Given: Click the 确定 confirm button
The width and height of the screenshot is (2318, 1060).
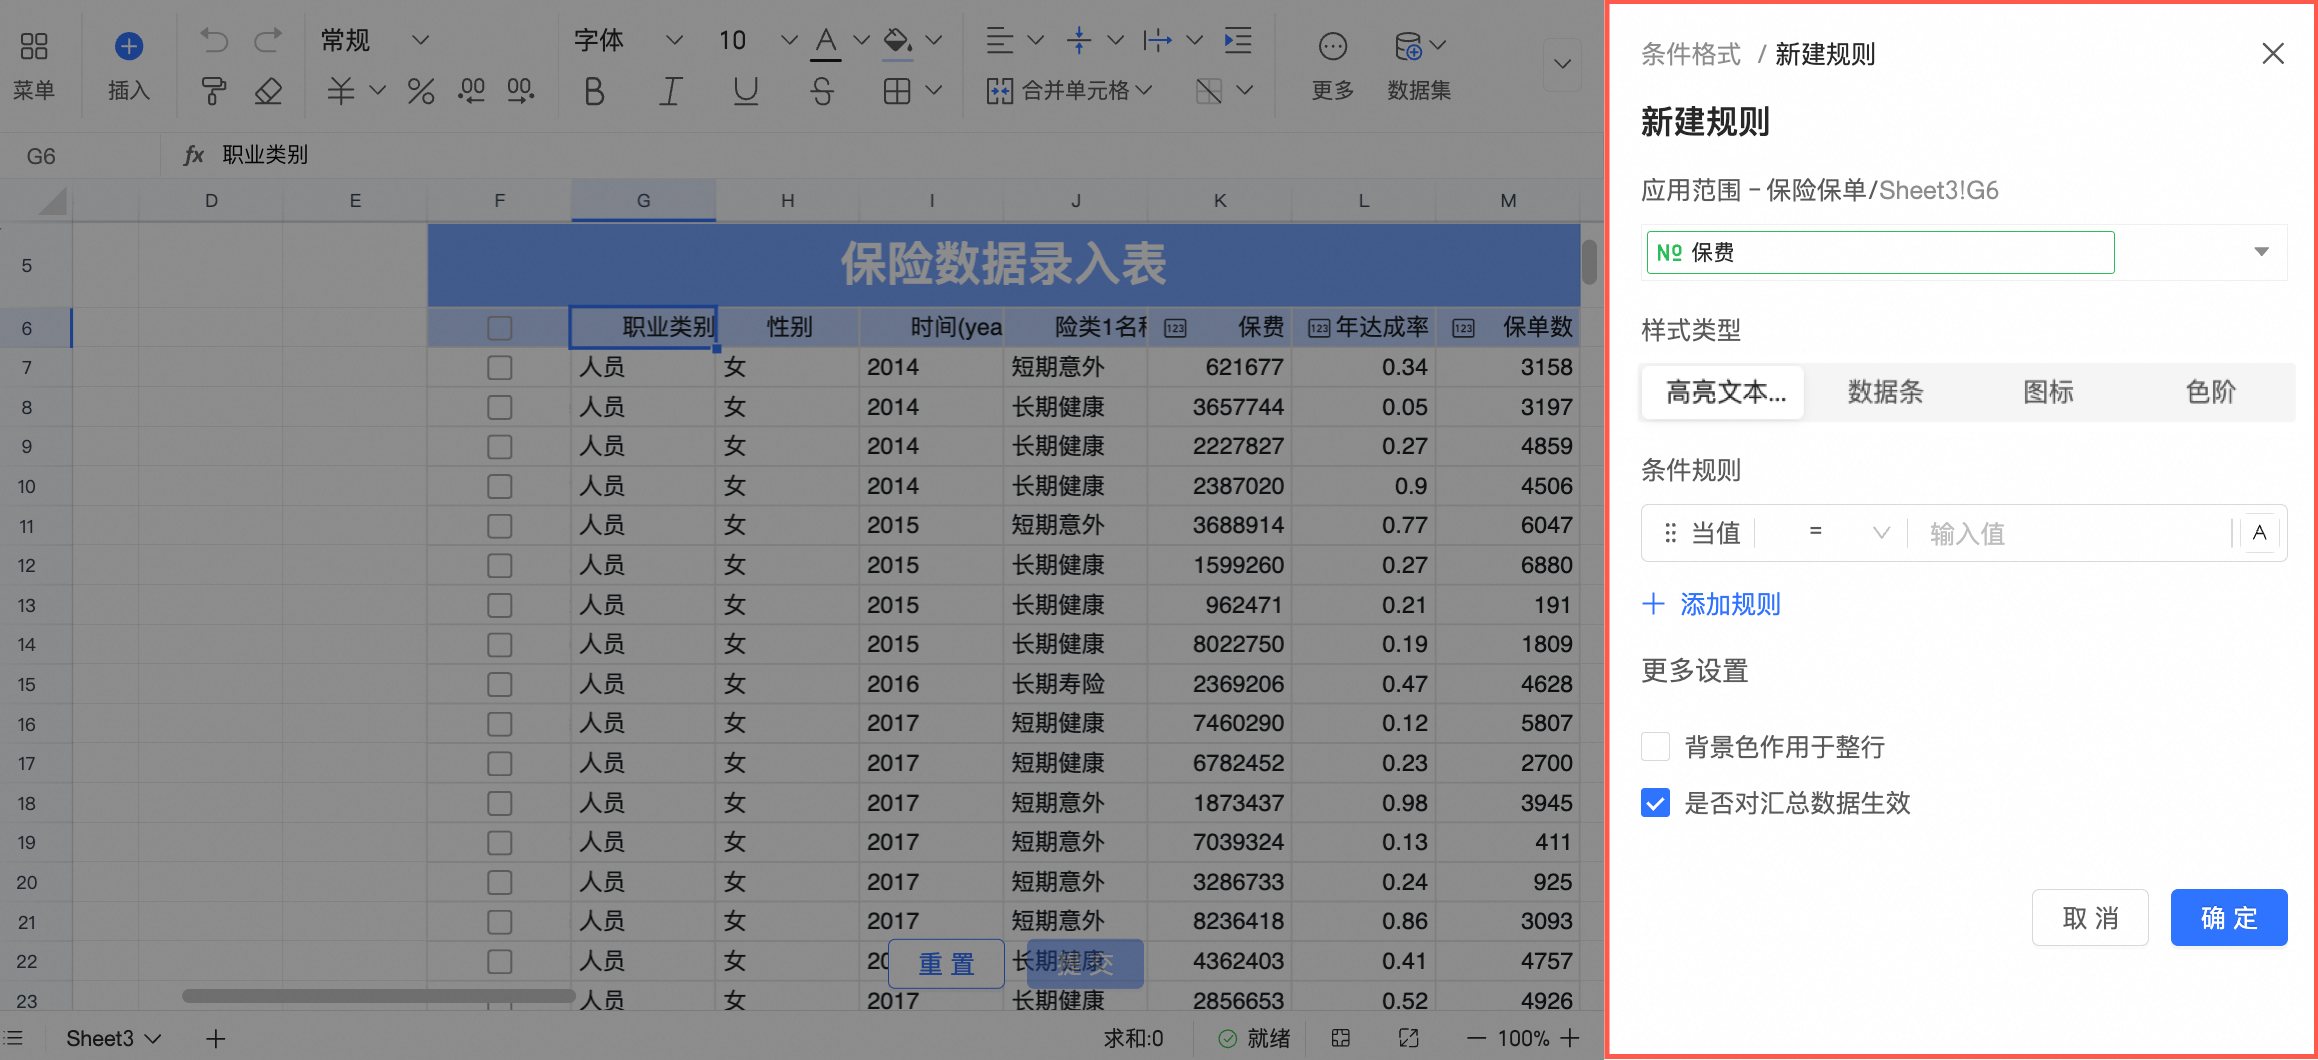Looking at the screenshot, I should pos(2228,917).
